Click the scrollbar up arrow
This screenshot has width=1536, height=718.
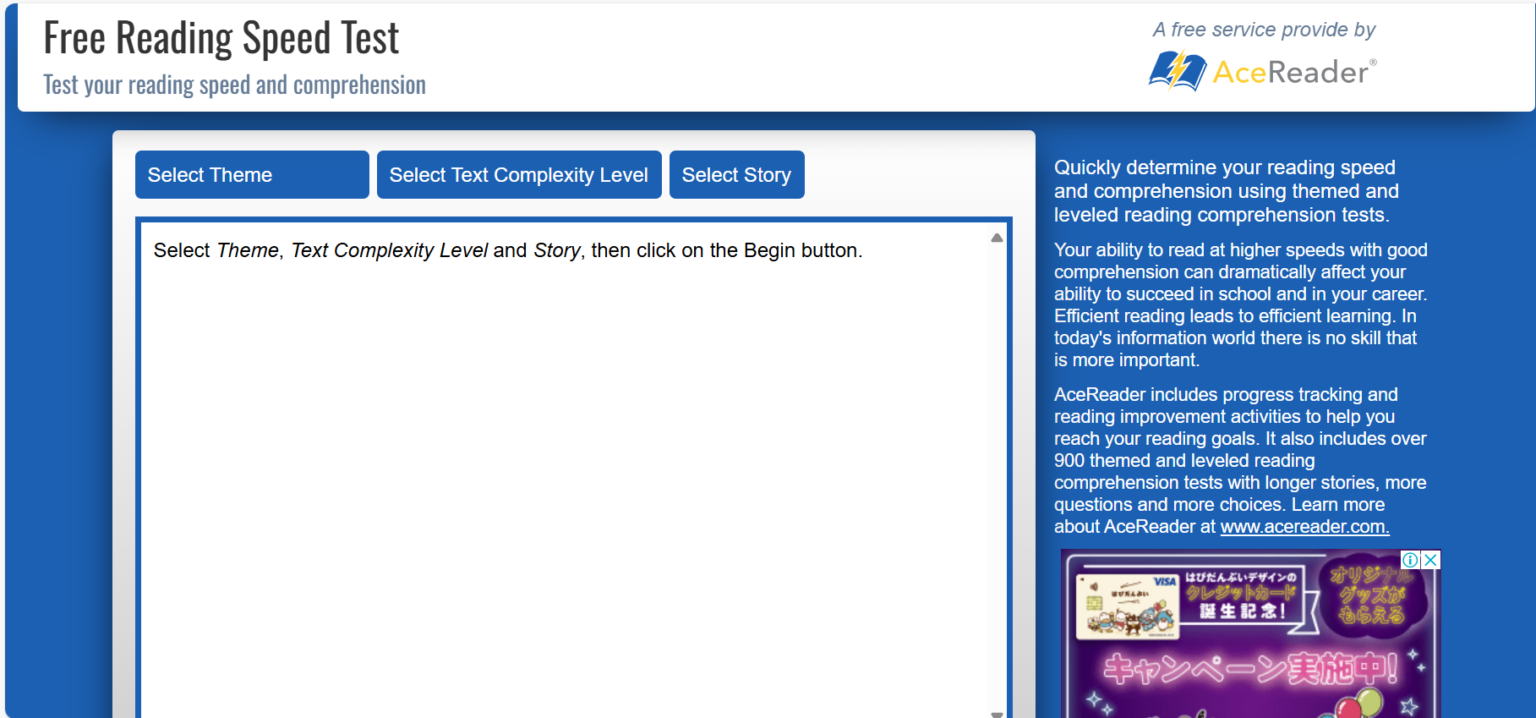coord(996,236)
